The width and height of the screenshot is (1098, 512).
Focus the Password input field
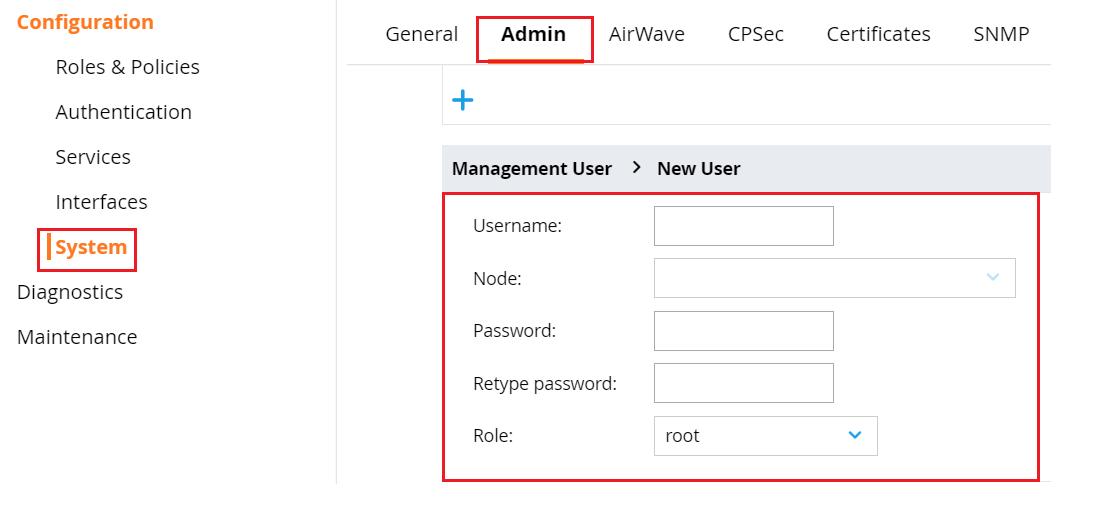coord(744,331)
